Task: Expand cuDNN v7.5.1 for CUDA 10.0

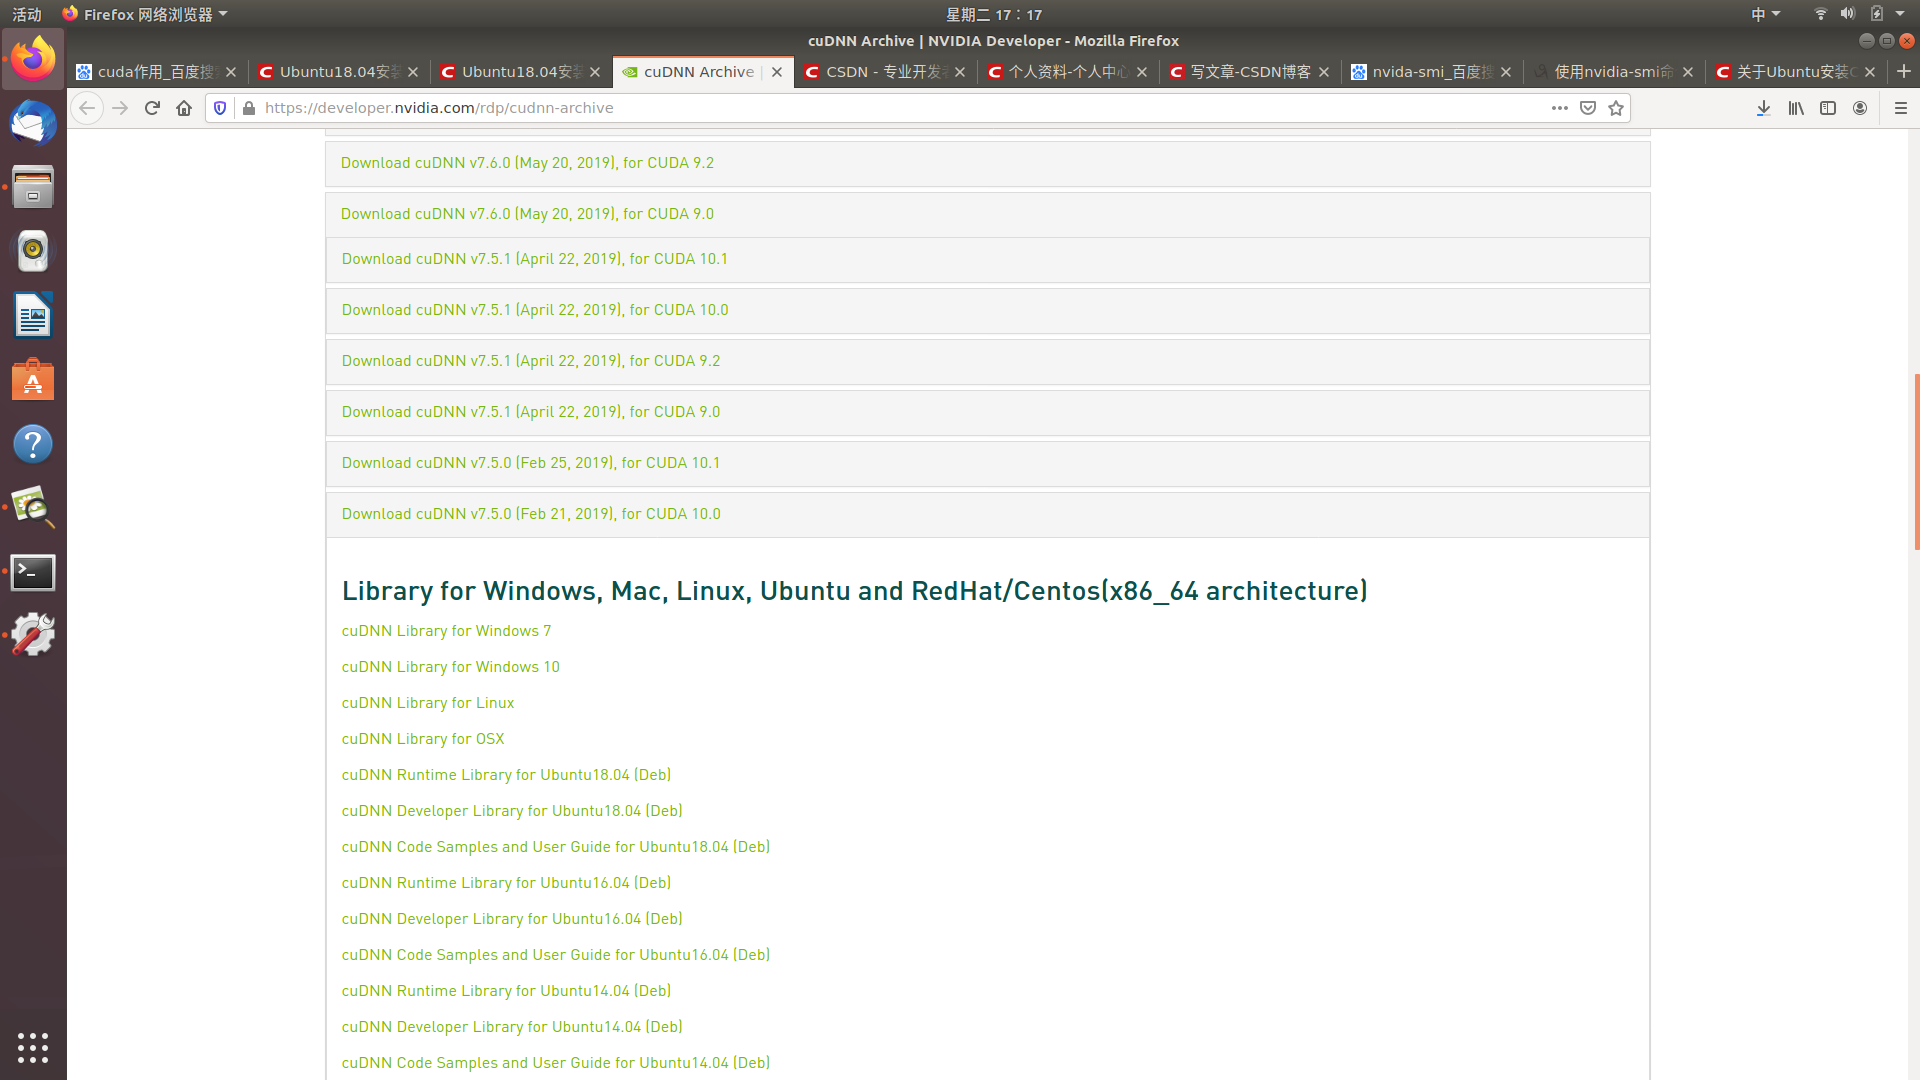Action: click(535, 310)
